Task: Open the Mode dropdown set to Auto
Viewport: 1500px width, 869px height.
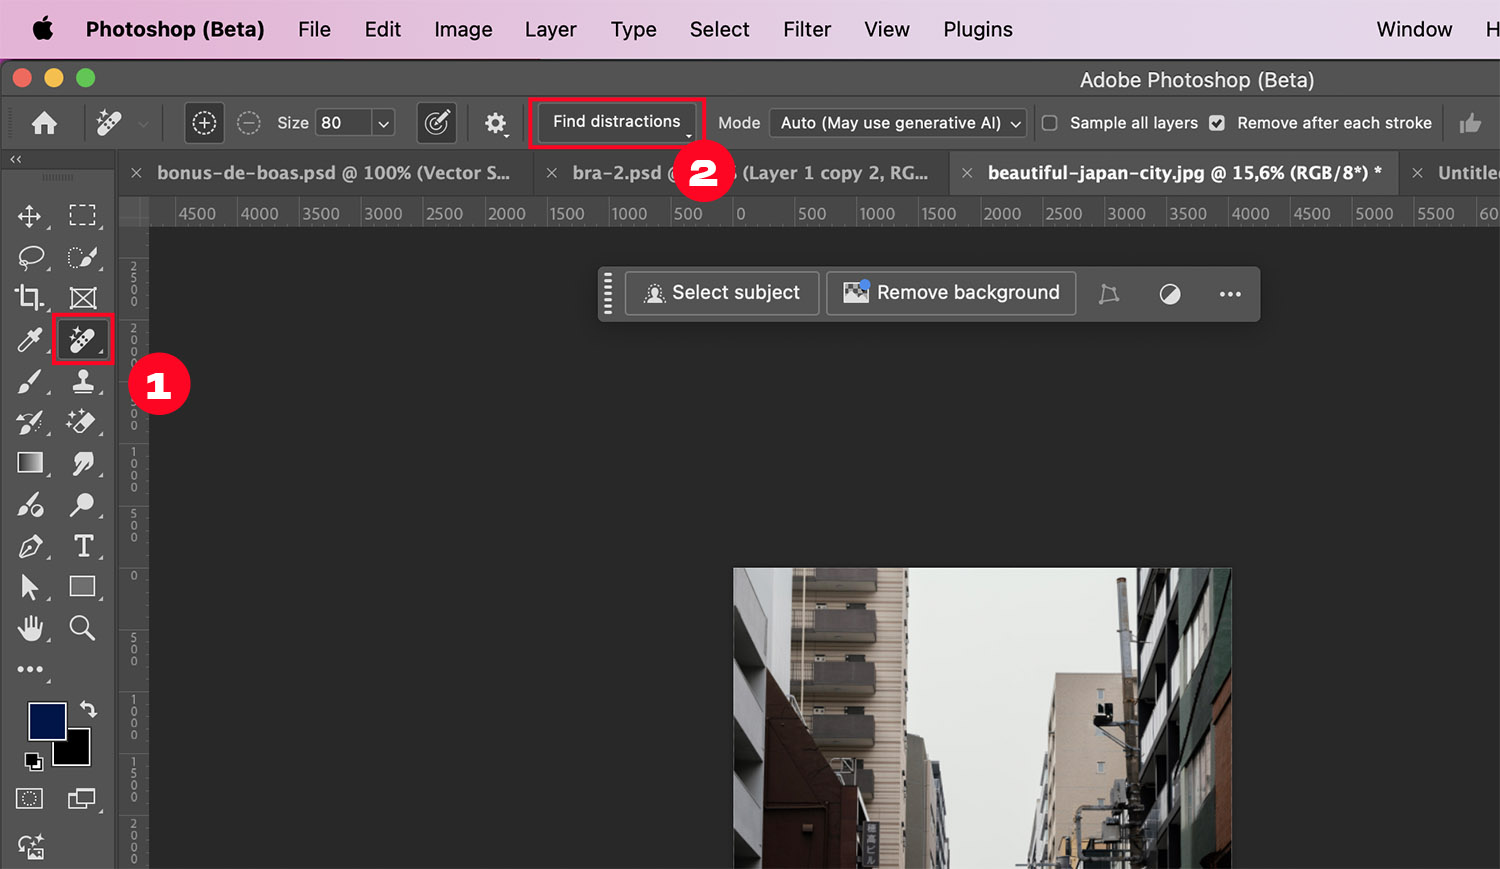Action: (899, 123)
